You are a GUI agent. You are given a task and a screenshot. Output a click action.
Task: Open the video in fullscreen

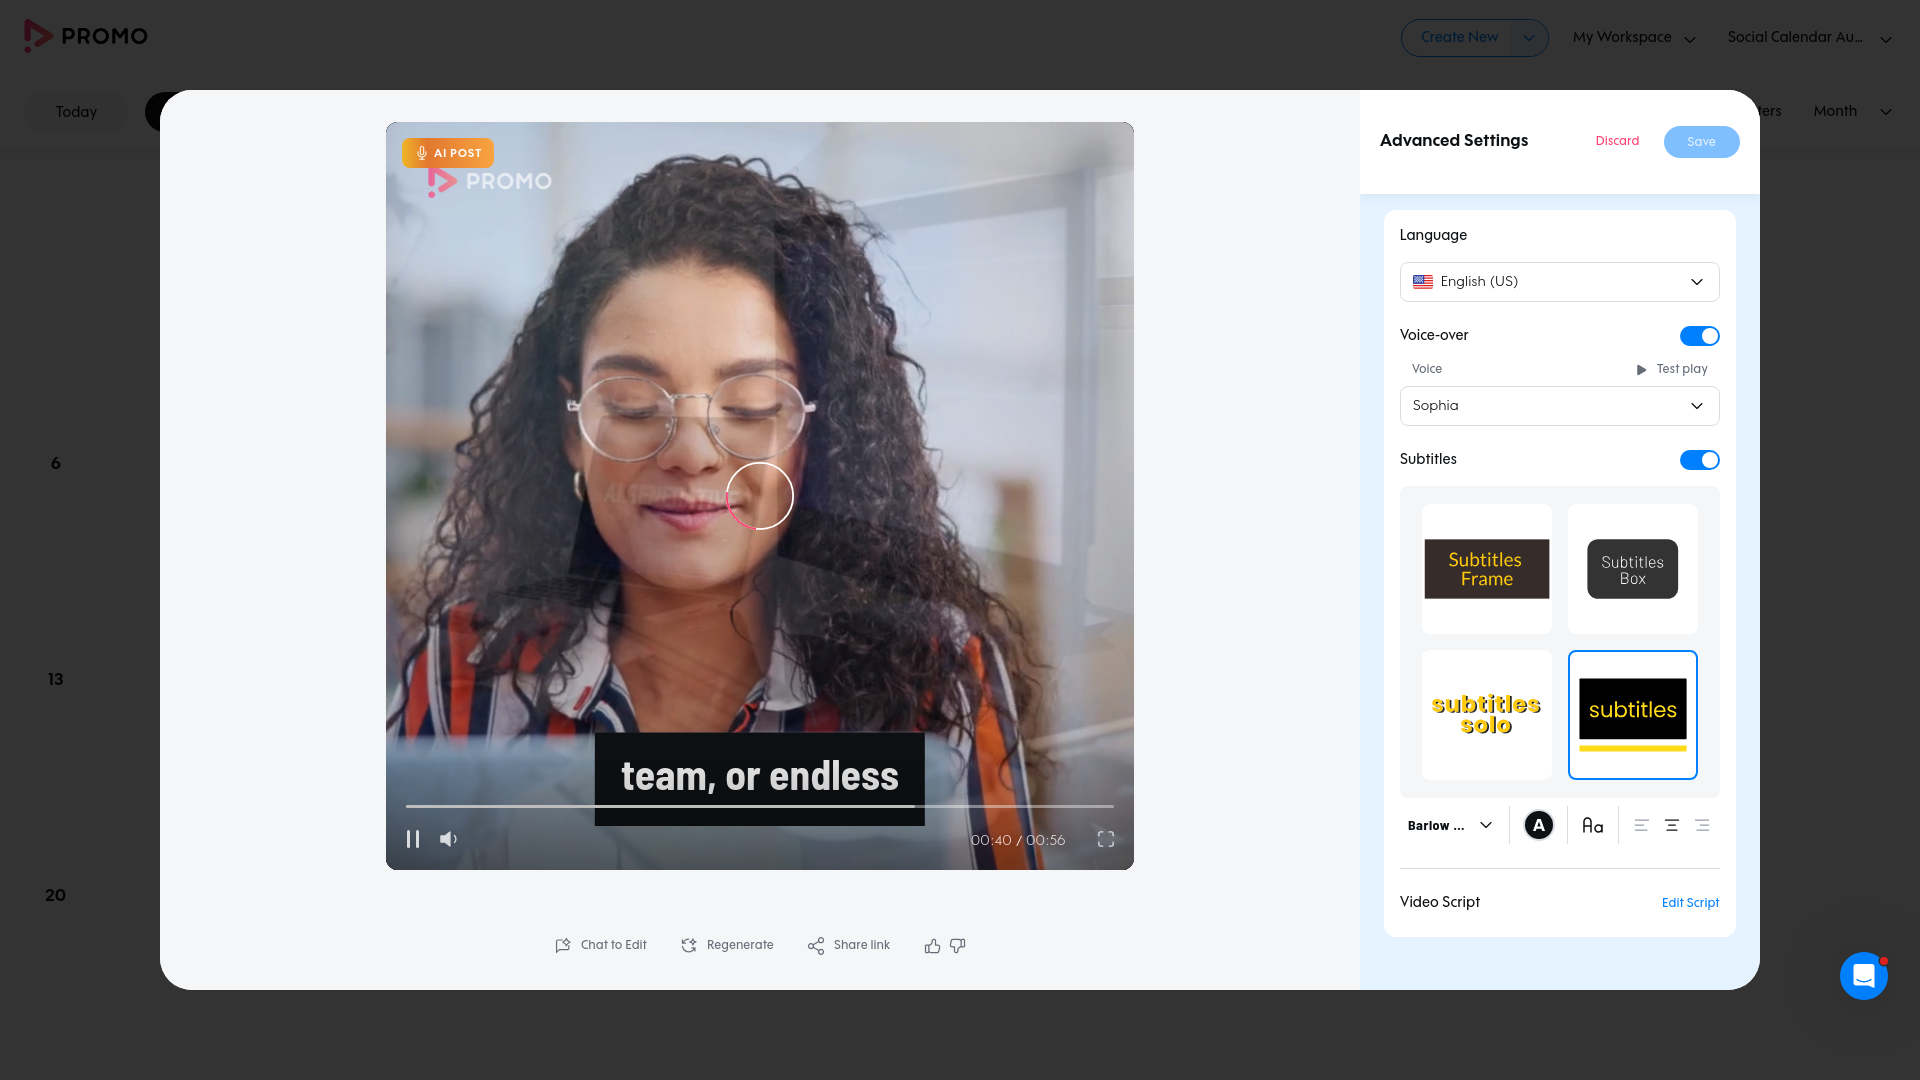pyautogui.click(x=1106, y=839)
